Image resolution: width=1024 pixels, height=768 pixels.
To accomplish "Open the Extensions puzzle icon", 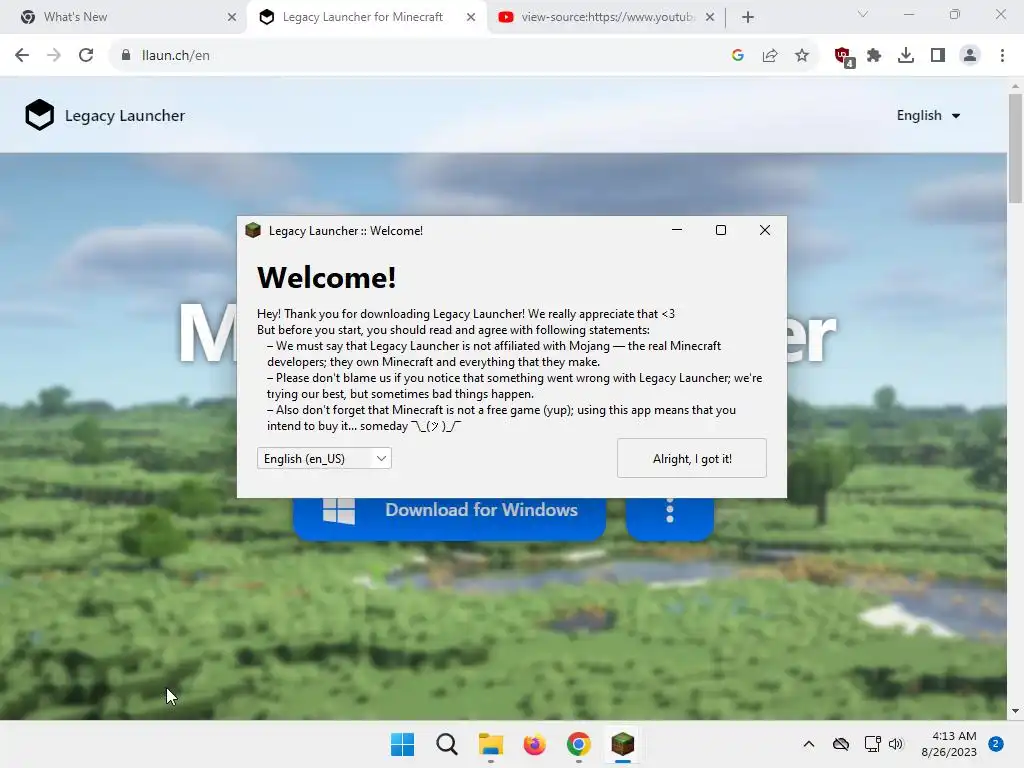I will (x=874, y=56).
